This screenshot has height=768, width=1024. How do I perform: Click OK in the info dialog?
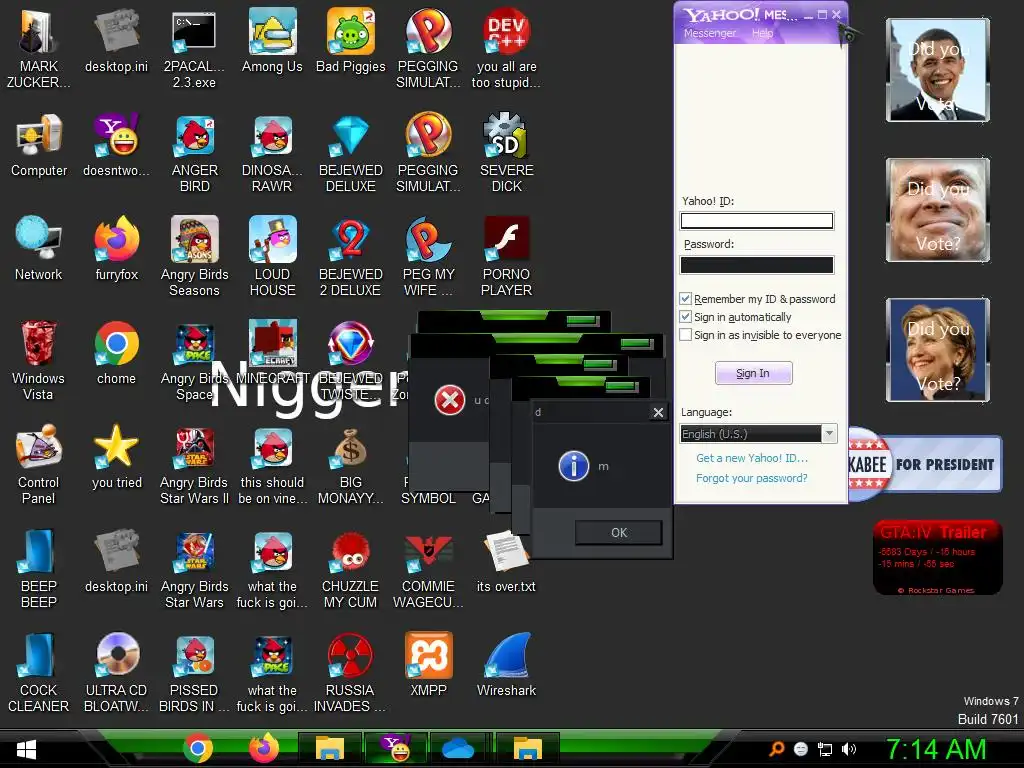tap(618, 532)
